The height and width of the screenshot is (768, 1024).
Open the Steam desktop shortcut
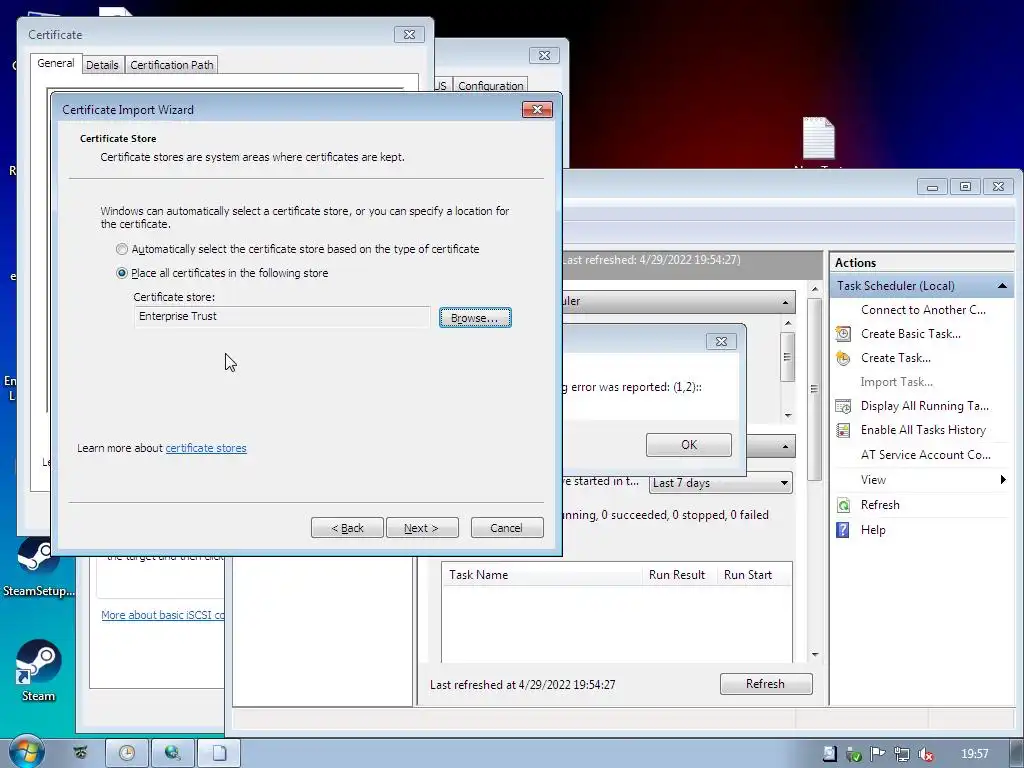pos(39,671)
